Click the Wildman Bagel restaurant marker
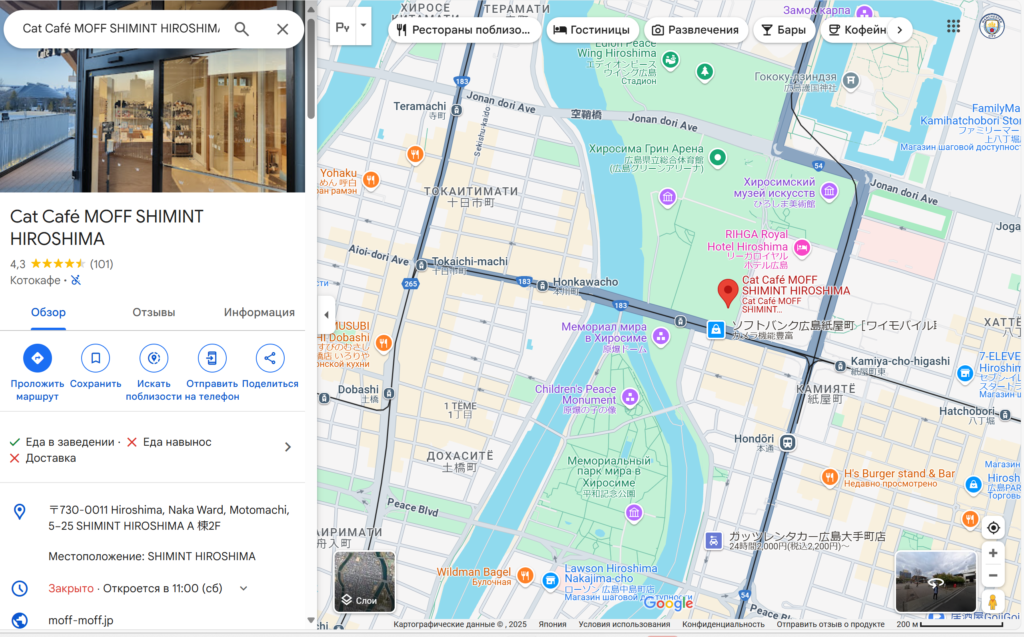This screenshot has height=637, width=1024. (x=524, y=575)
